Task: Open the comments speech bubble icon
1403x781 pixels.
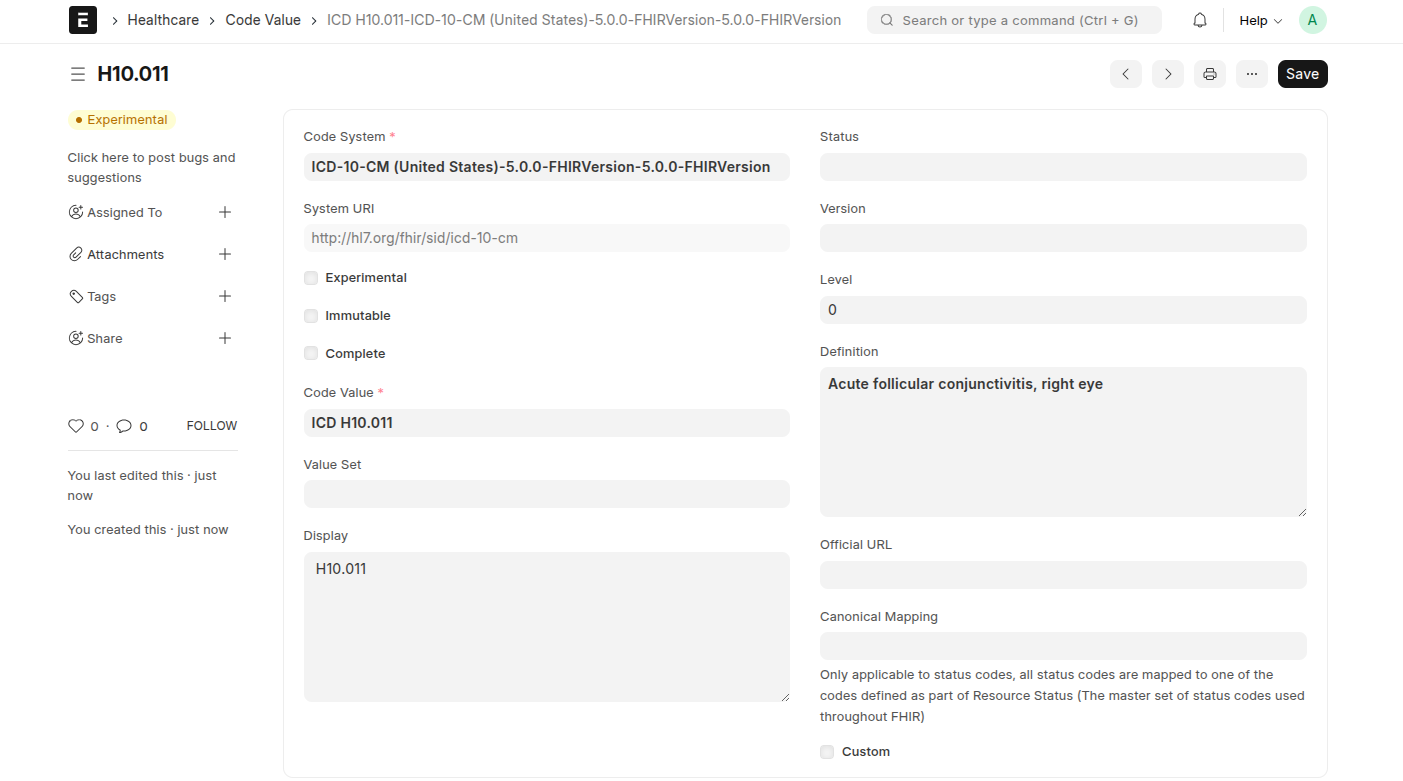Action: point(124,426)
